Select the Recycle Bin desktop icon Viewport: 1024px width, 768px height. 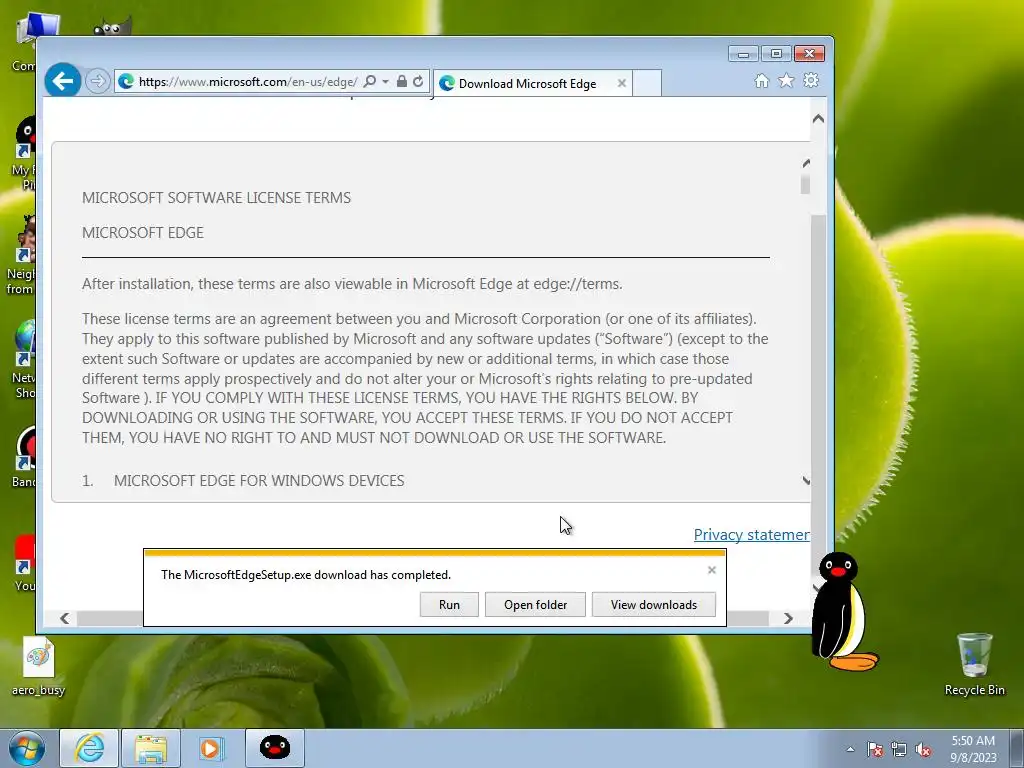pos(974,664)
